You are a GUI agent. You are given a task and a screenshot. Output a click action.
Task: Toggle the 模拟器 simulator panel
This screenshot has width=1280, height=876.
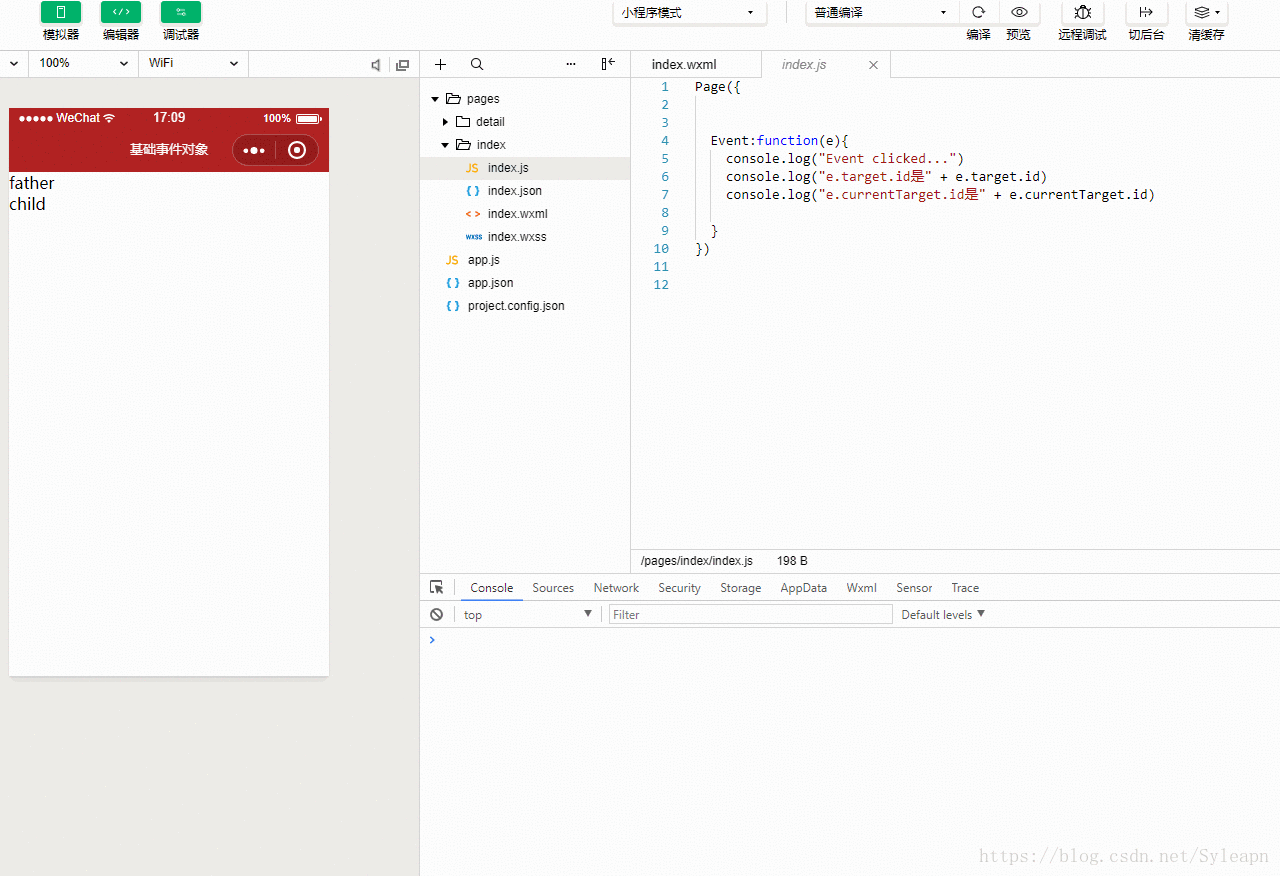tap(61, 12)
